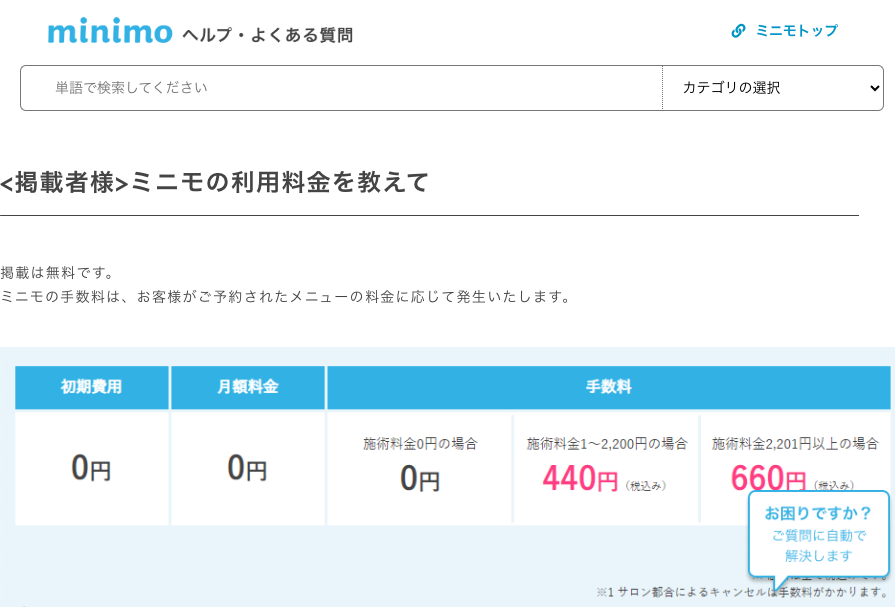This screenshot has width=895, height=612.
Task: Click the 初期費用 table header
Action: [91, 387]
